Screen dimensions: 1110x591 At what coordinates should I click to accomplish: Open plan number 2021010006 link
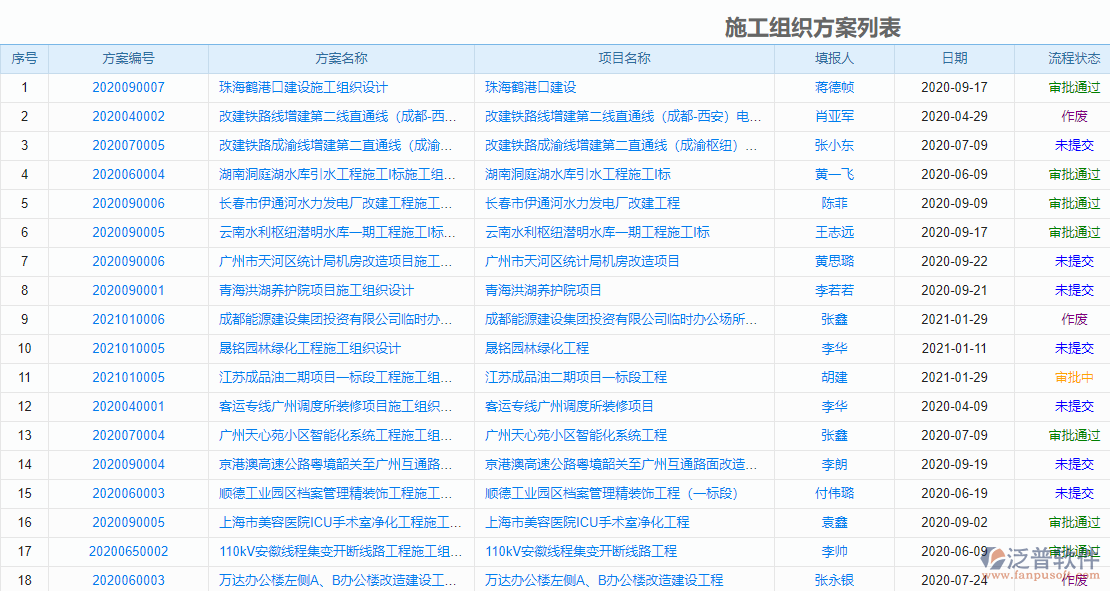(130, 319)
